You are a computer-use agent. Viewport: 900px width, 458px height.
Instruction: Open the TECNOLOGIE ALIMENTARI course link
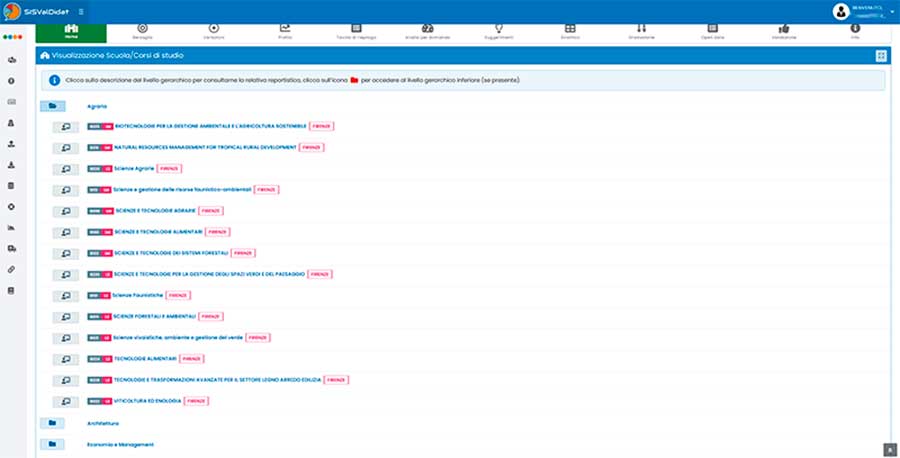click(x=146, y=358)
